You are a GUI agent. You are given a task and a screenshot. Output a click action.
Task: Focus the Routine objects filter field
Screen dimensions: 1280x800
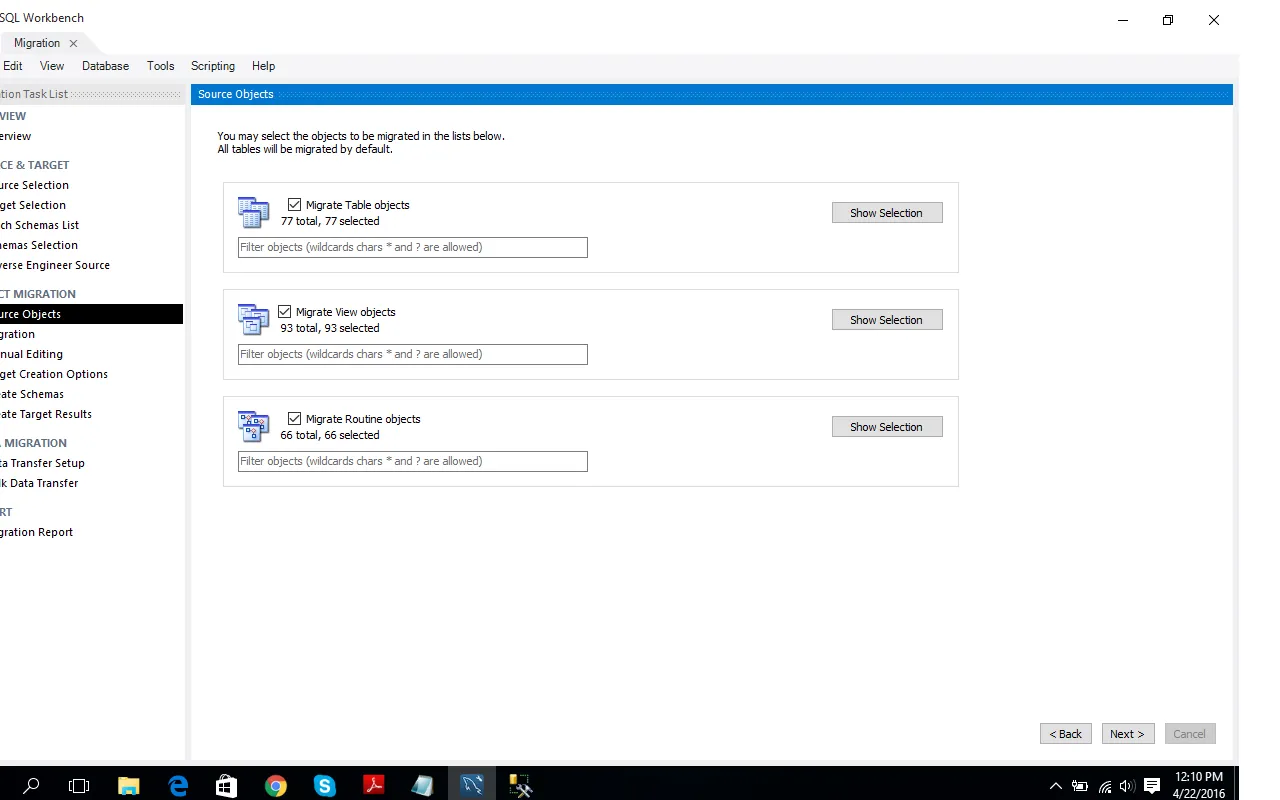coord(413,461)
